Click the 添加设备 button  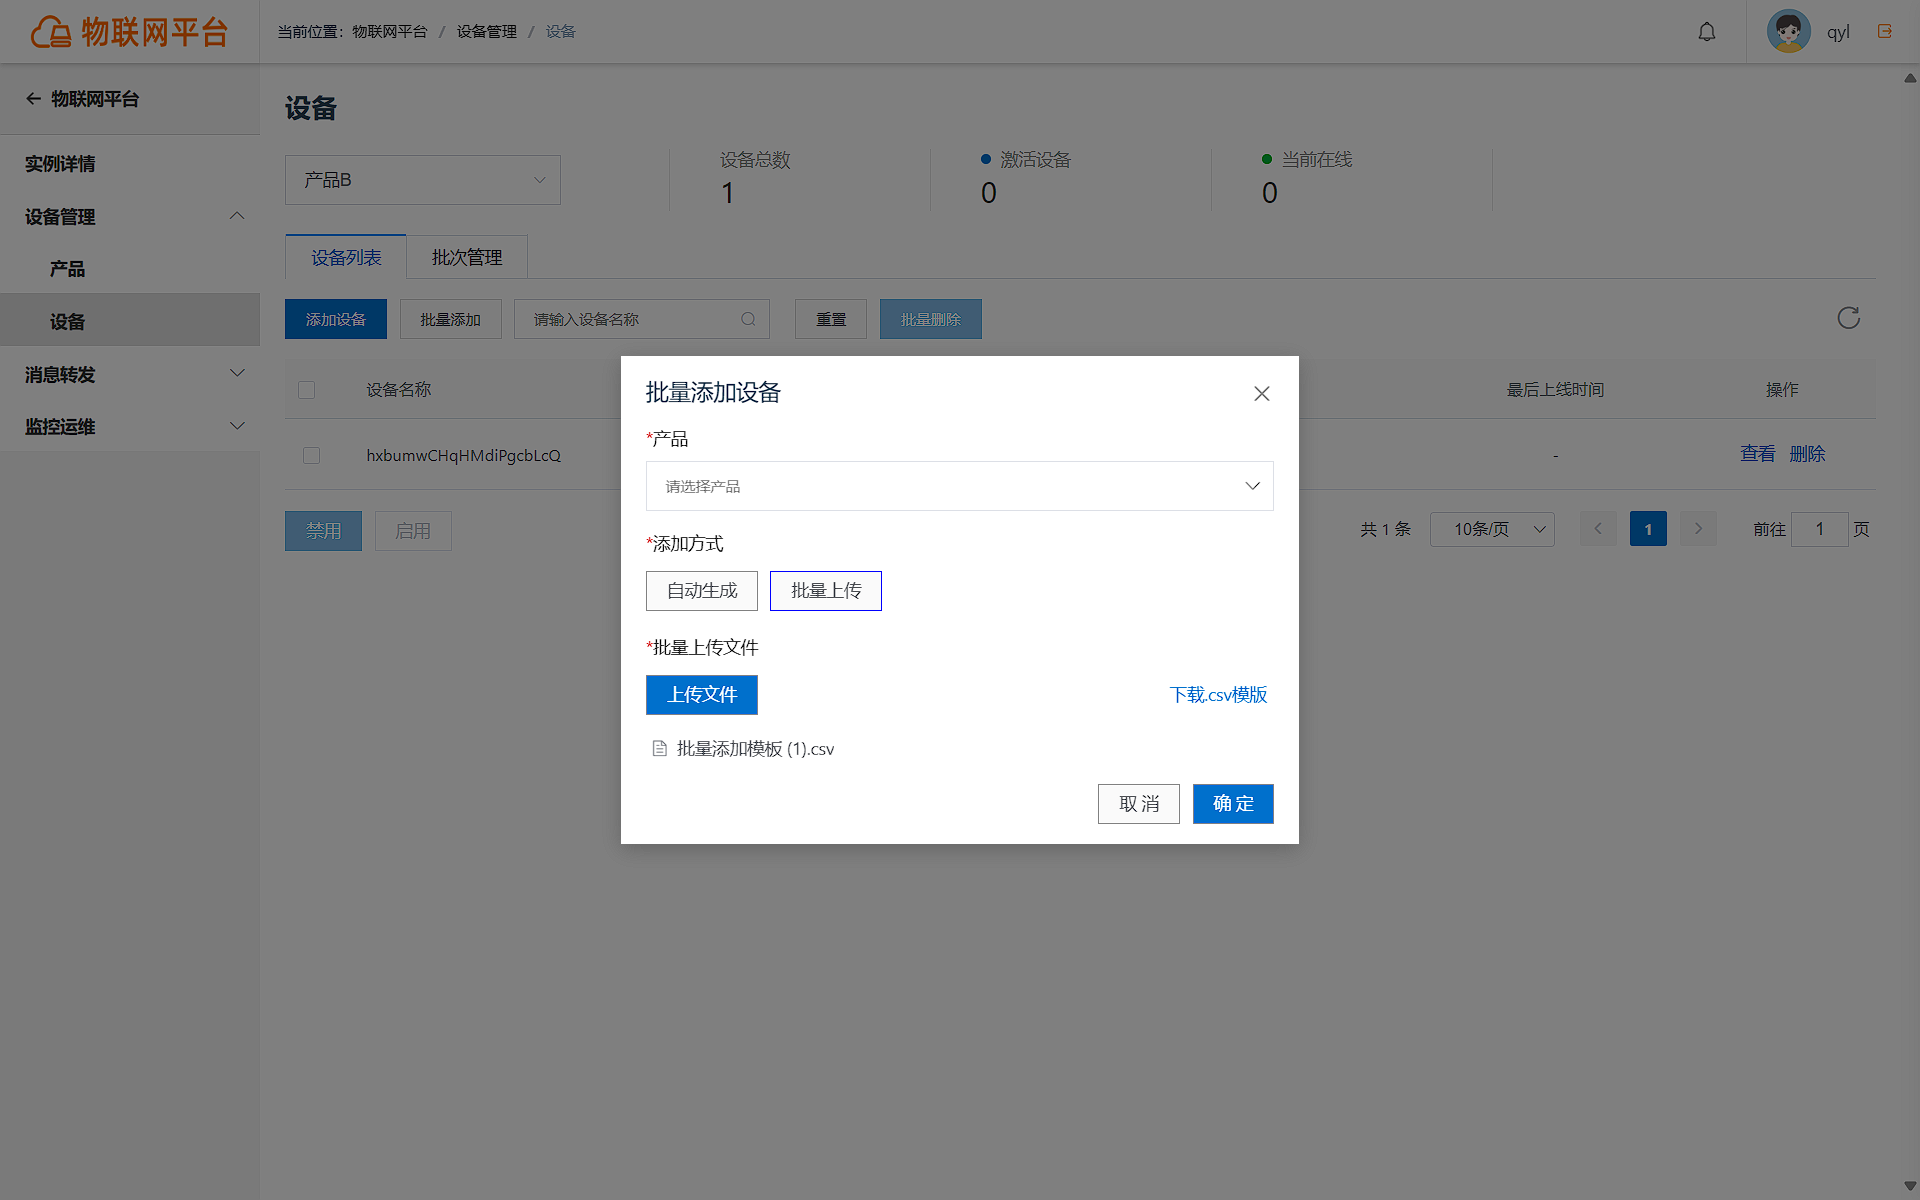336,319
